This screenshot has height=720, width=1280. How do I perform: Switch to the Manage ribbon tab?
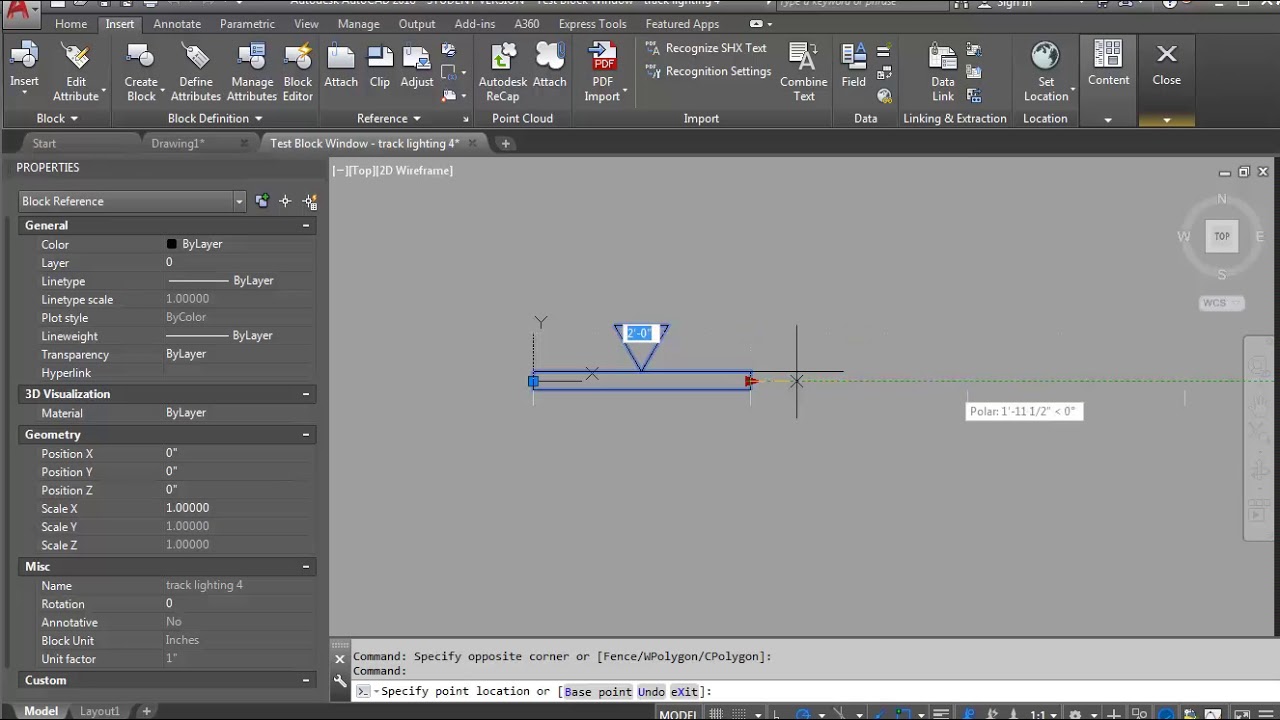click(x=358, y=24)
